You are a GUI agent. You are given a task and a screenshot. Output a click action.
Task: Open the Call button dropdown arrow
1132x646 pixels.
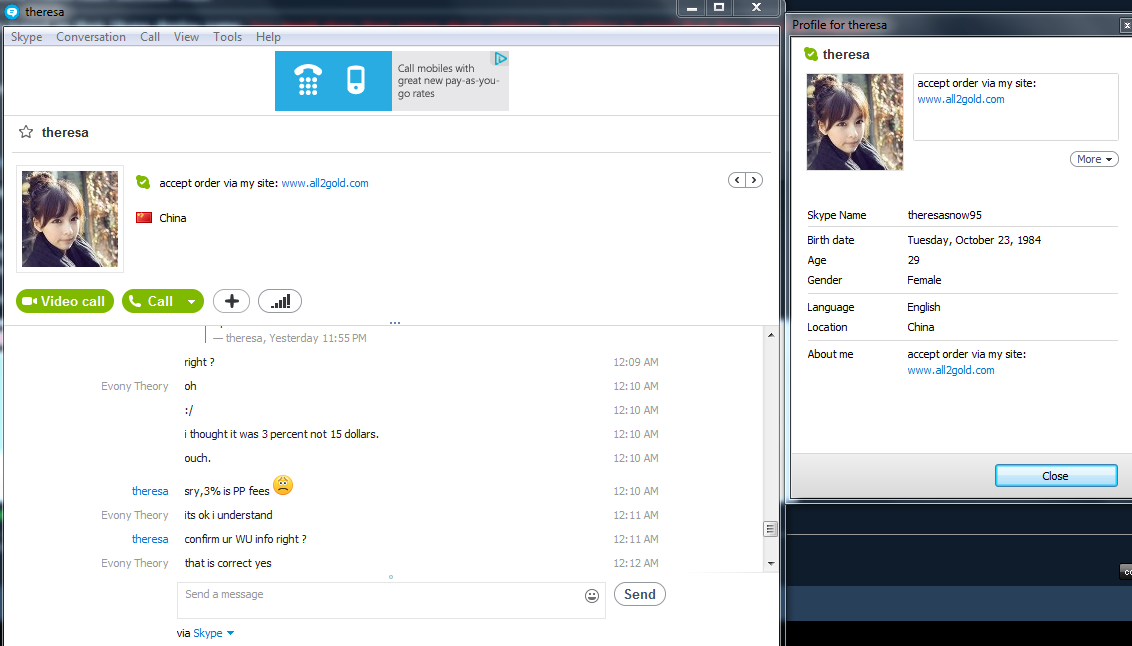click(191, 301)
